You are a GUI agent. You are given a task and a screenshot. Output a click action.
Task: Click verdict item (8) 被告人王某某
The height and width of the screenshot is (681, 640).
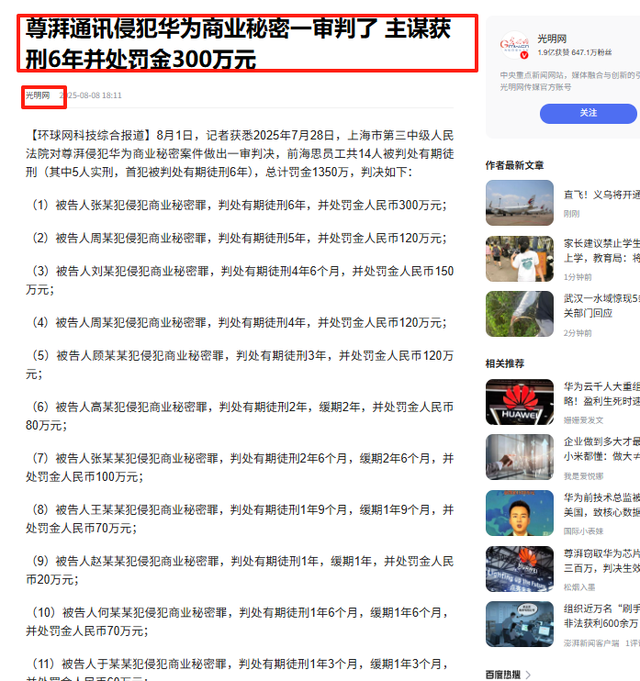pos(240,519)
